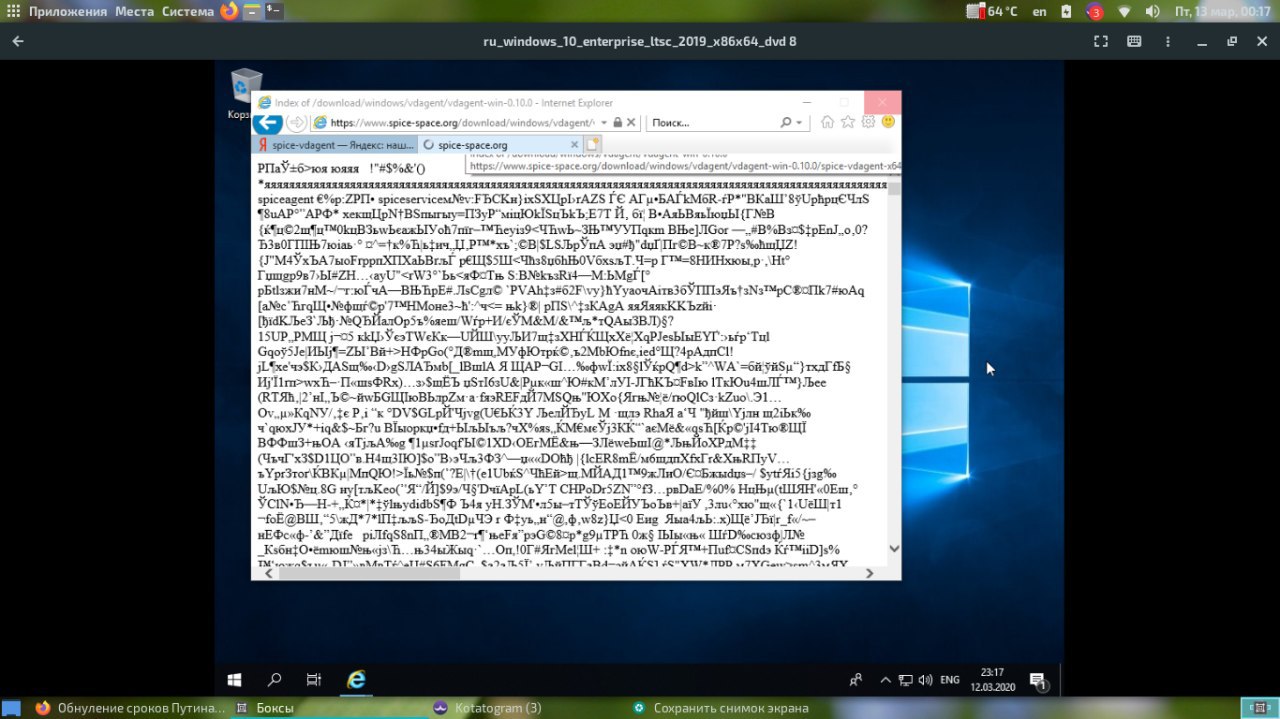Select the Recycle Bin desktop icon
The width and height of the screenshot is (1280, 719).
pos(244,93)
